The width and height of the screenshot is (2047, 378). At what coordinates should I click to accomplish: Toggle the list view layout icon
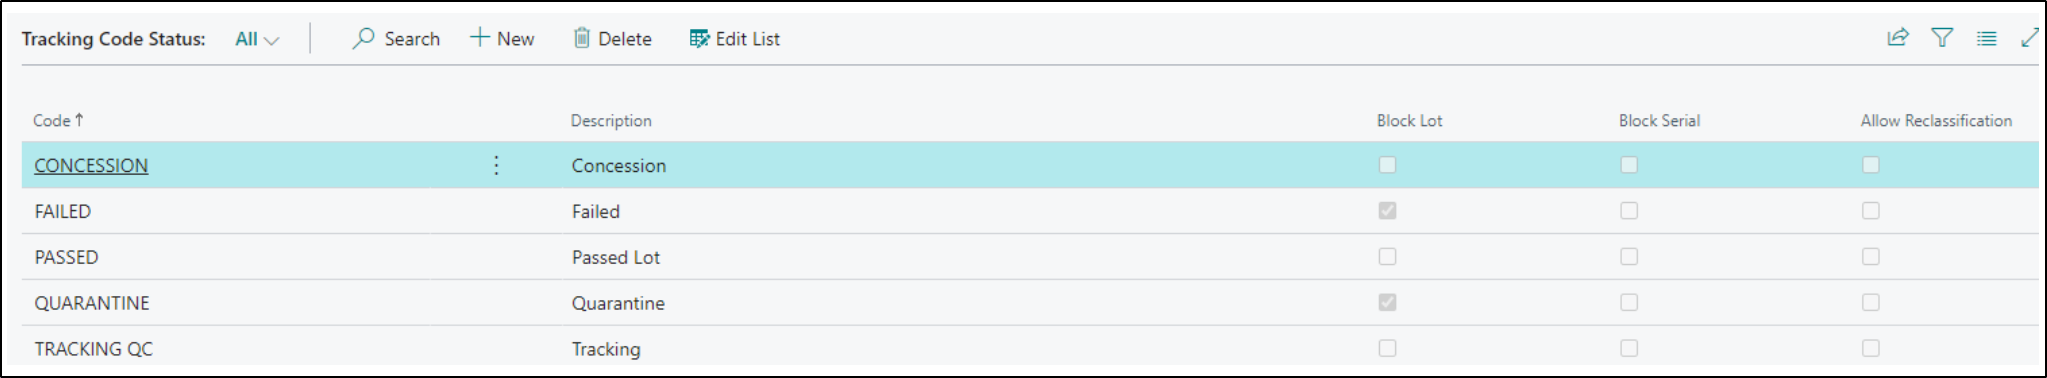click(1987, 38)
